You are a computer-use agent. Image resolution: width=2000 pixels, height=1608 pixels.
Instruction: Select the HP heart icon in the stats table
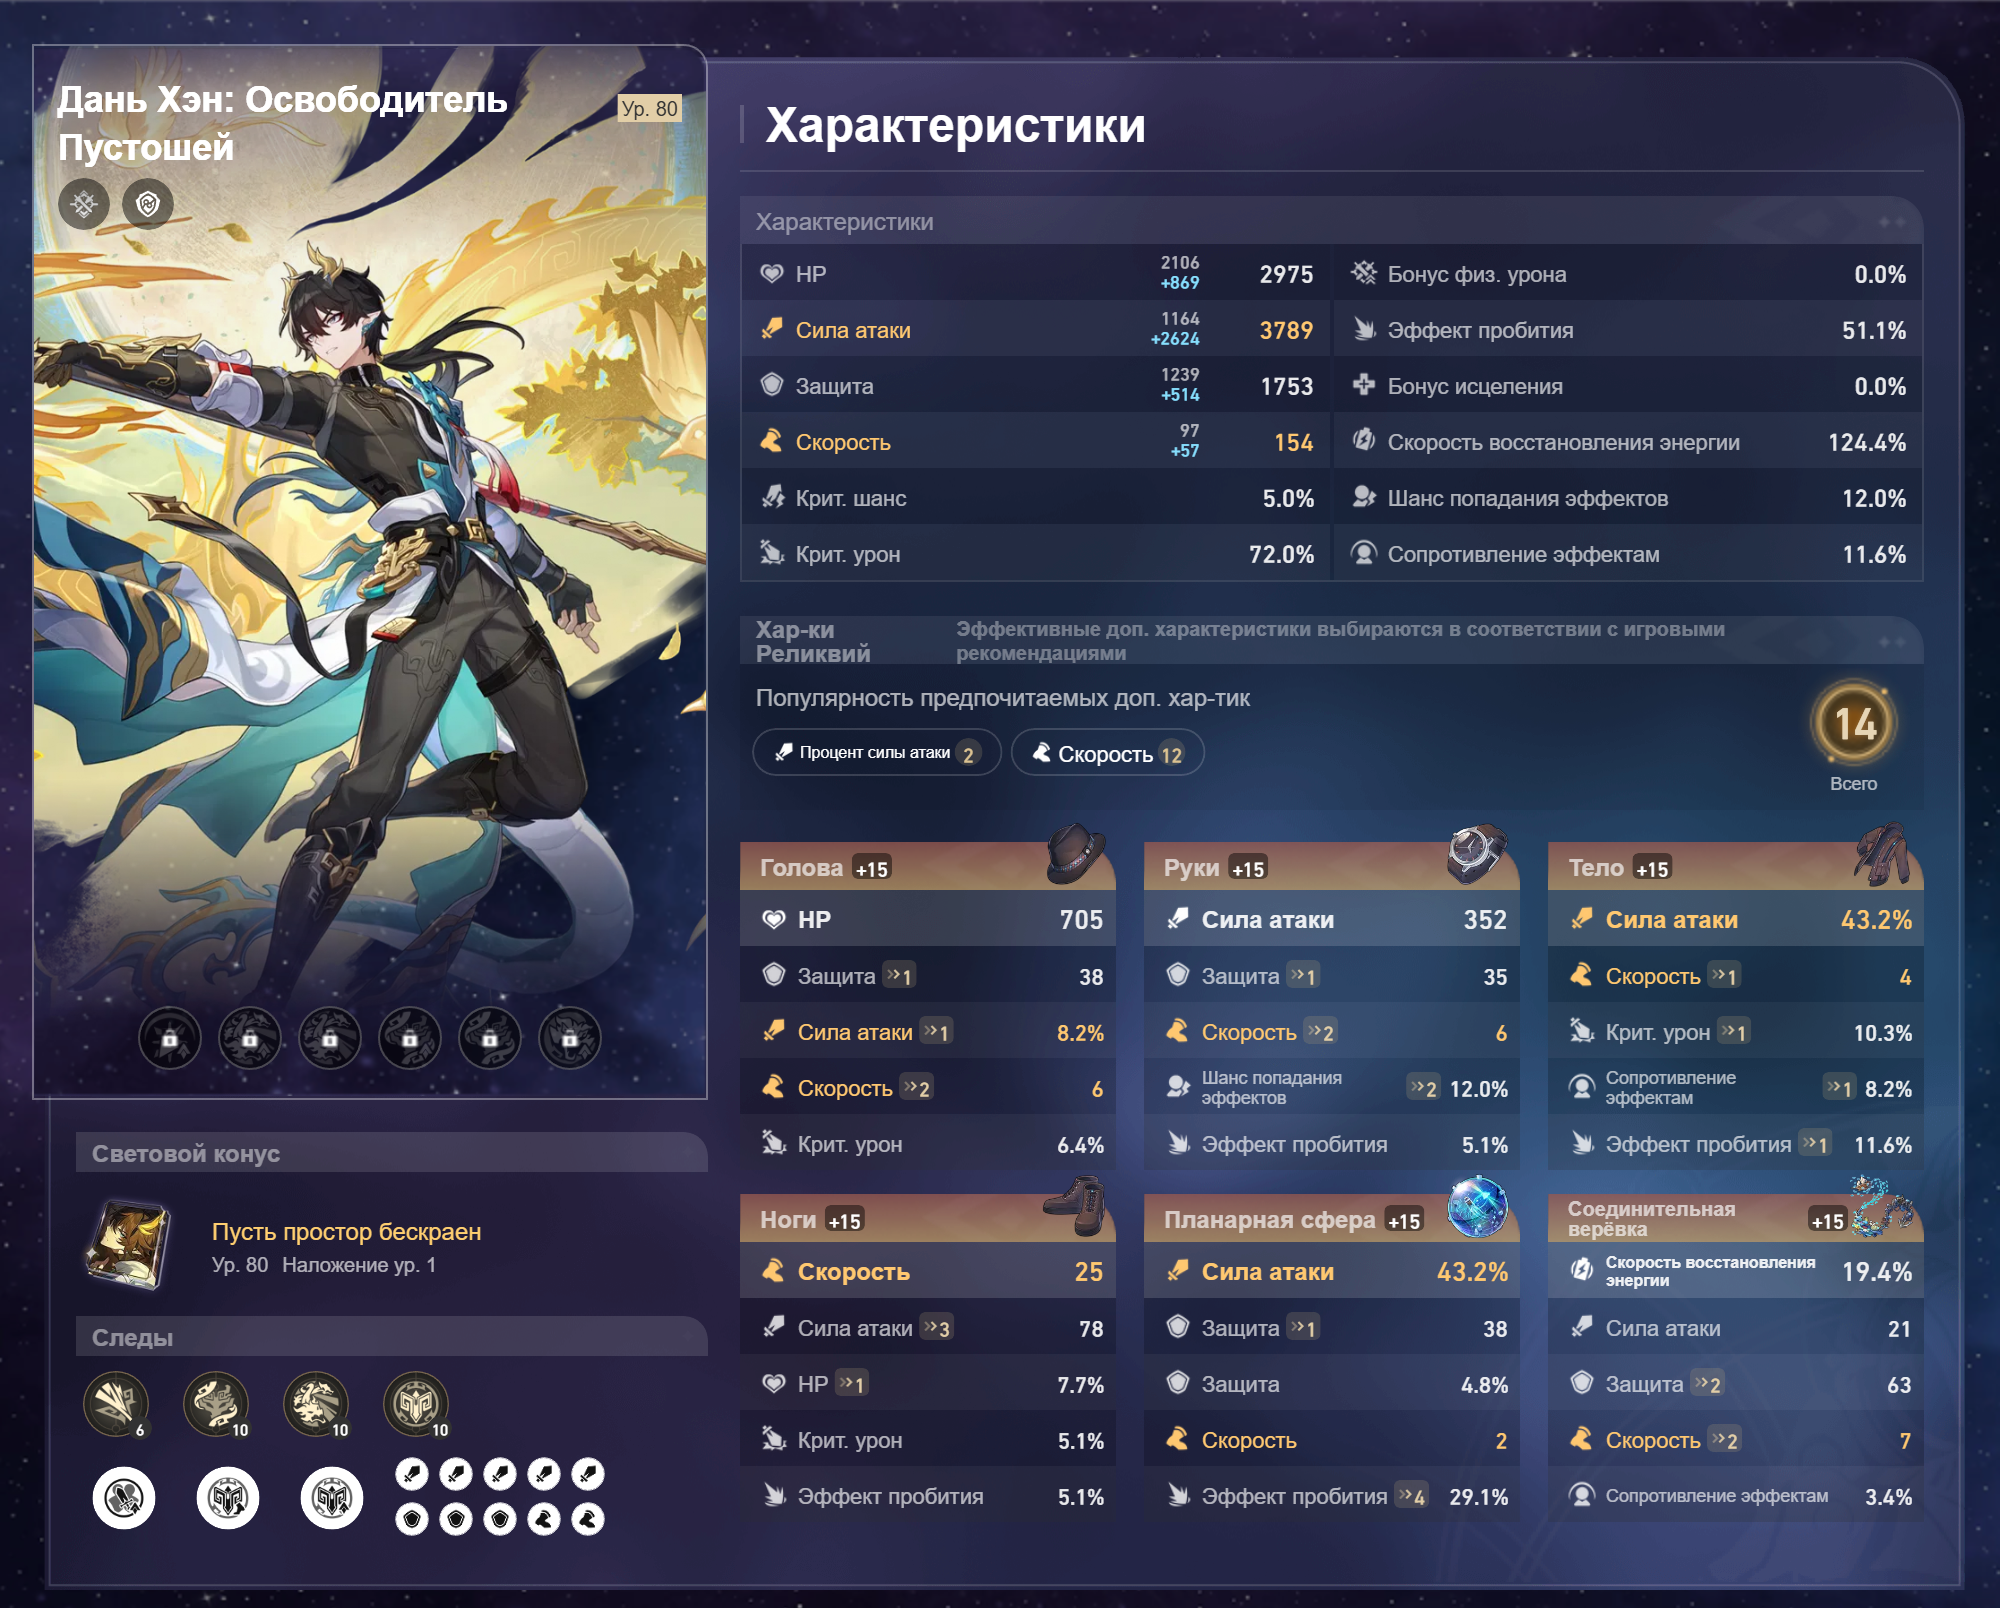coord(772,274)
